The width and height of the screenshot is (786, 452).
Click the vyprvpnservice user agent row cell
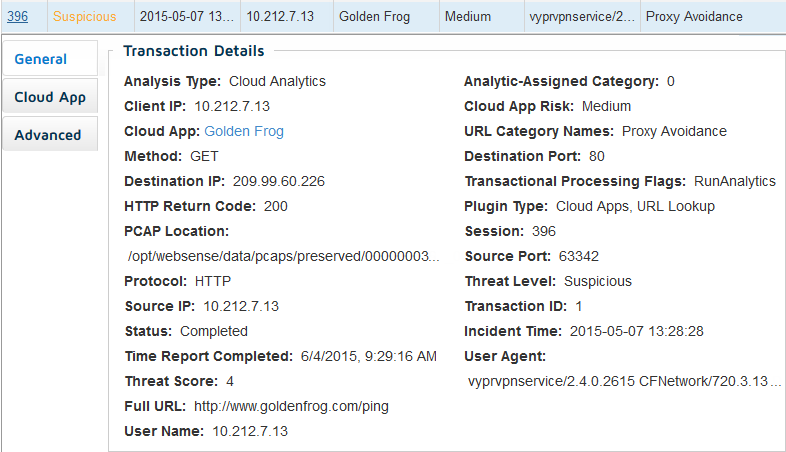pos(582,17)
